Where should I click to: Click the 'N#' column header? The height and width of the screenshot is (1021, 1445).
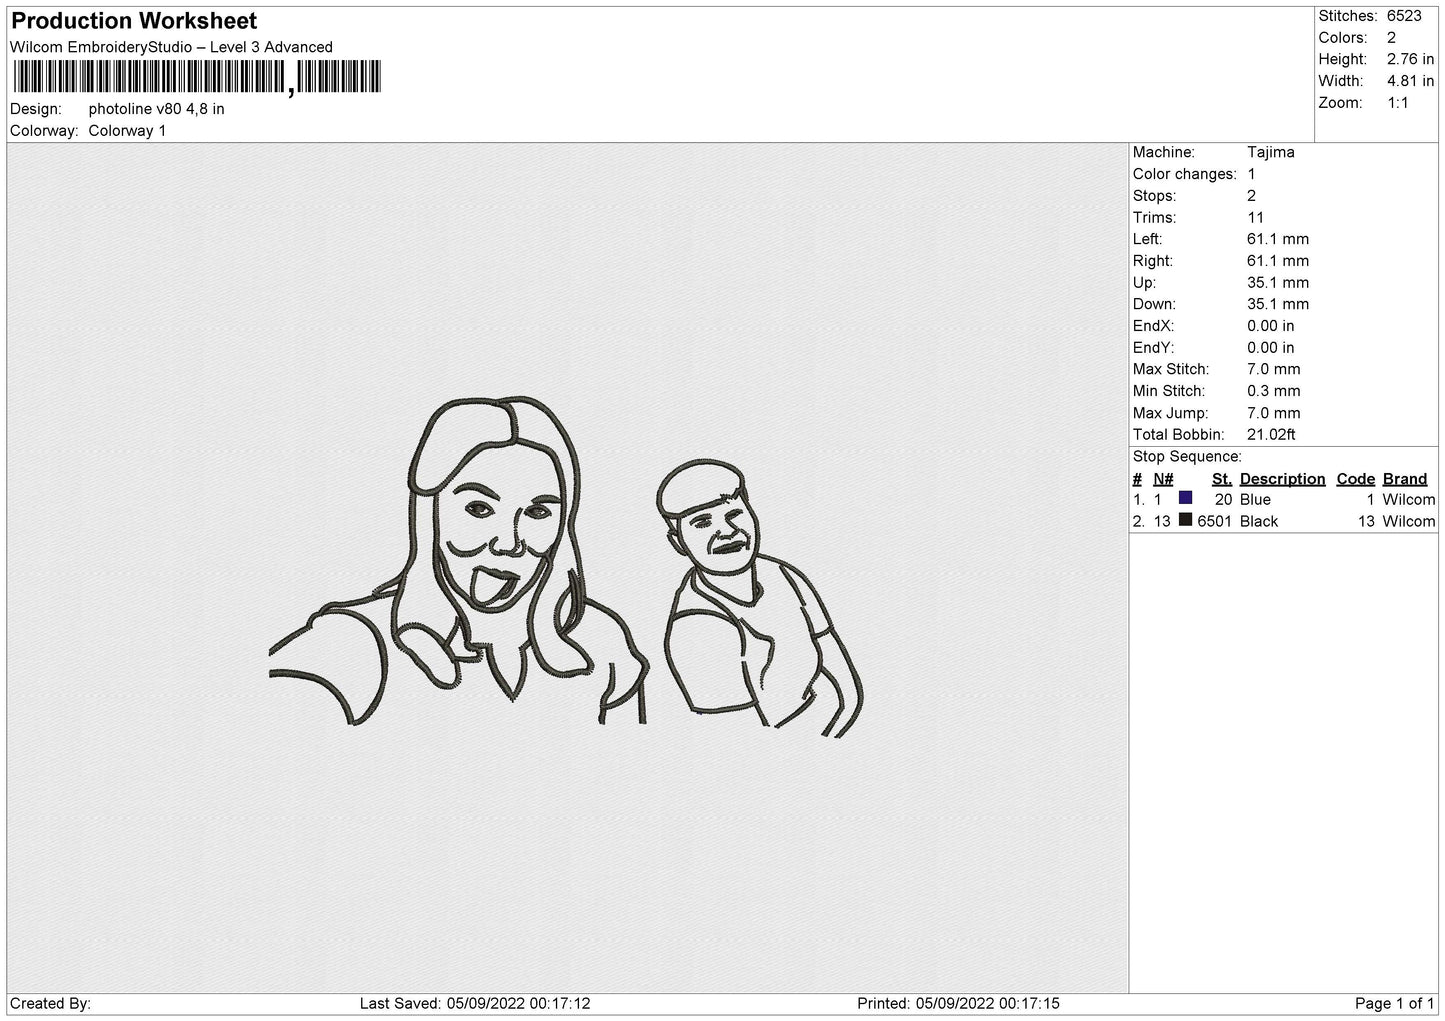(1163, 479)
